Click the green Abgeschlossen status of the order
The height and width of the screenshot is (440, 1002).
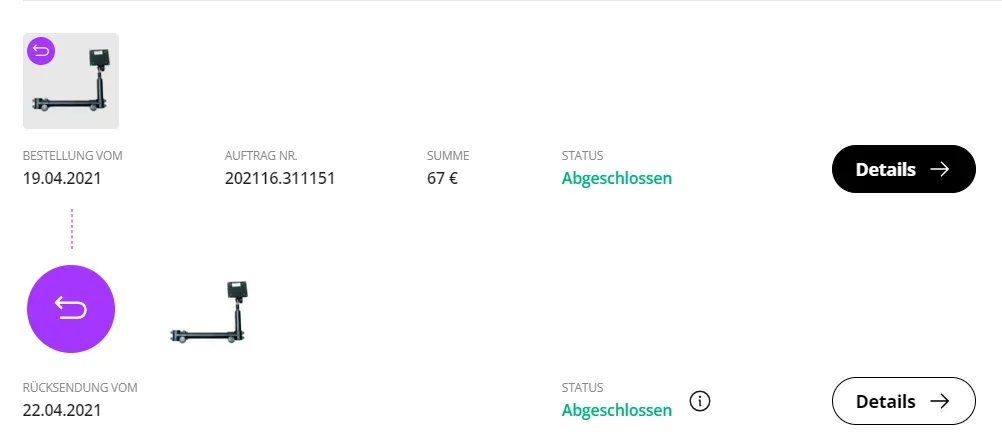(x=617, y=179)
